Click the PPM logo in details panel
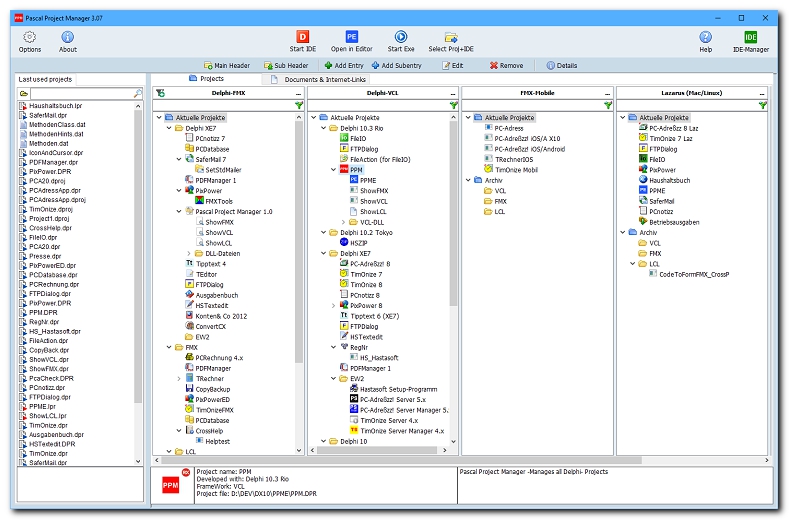Screen dimensions: 789x520 pyautogui.click(x=171, y=486)
